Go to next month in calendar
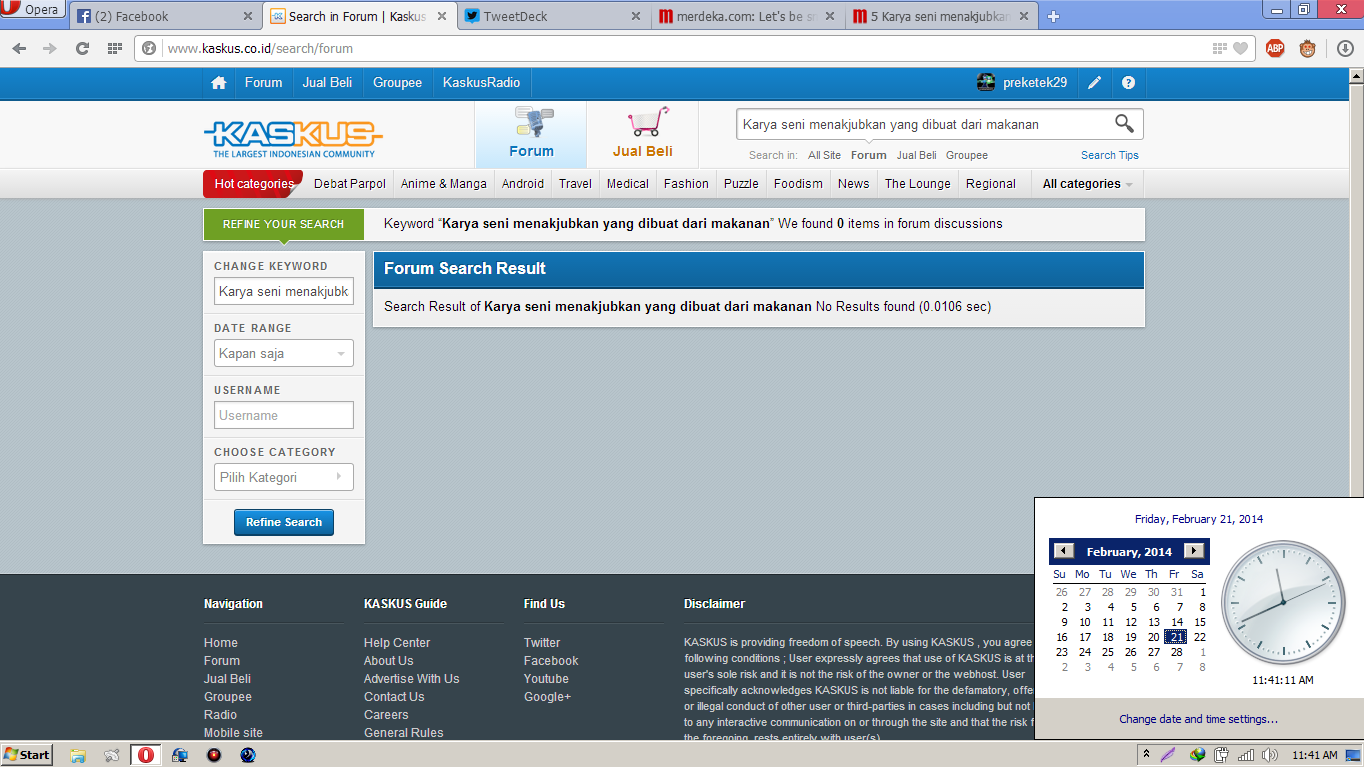The height and width of the screenshot is (767, 1364). click(1193, 551)
